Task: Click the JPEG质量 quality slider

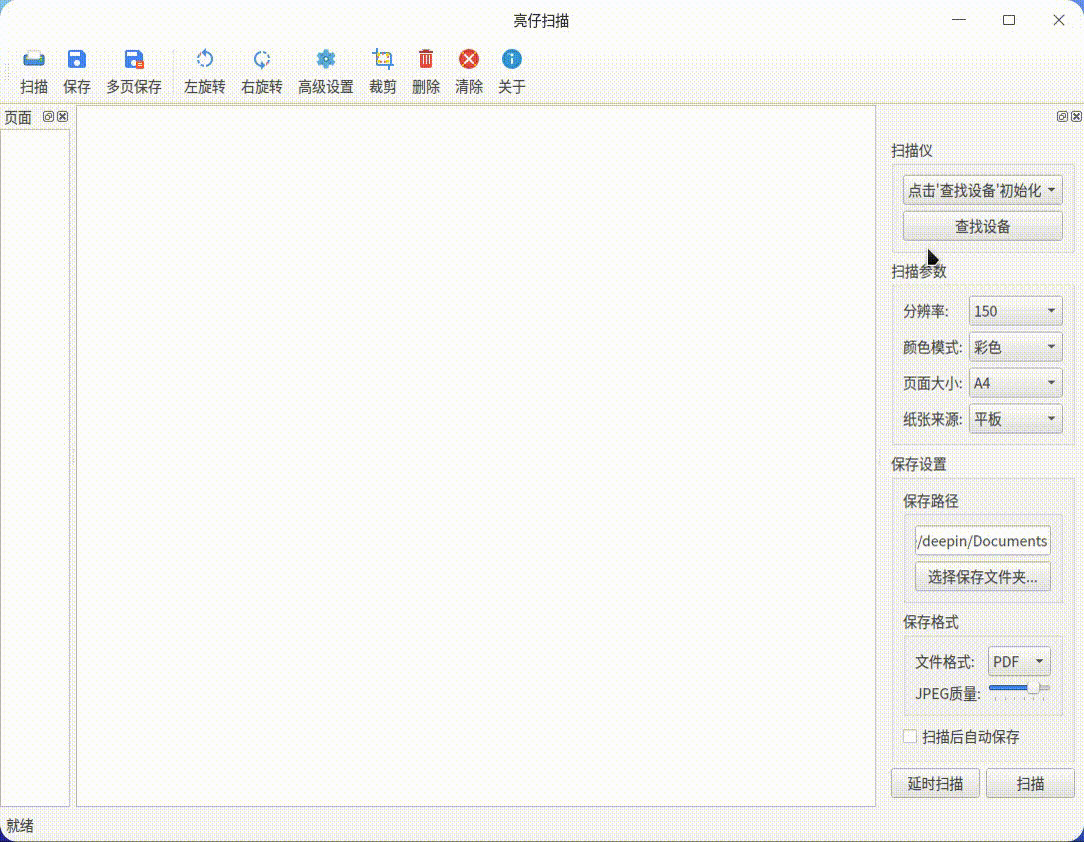Action: coord(1019,689)
